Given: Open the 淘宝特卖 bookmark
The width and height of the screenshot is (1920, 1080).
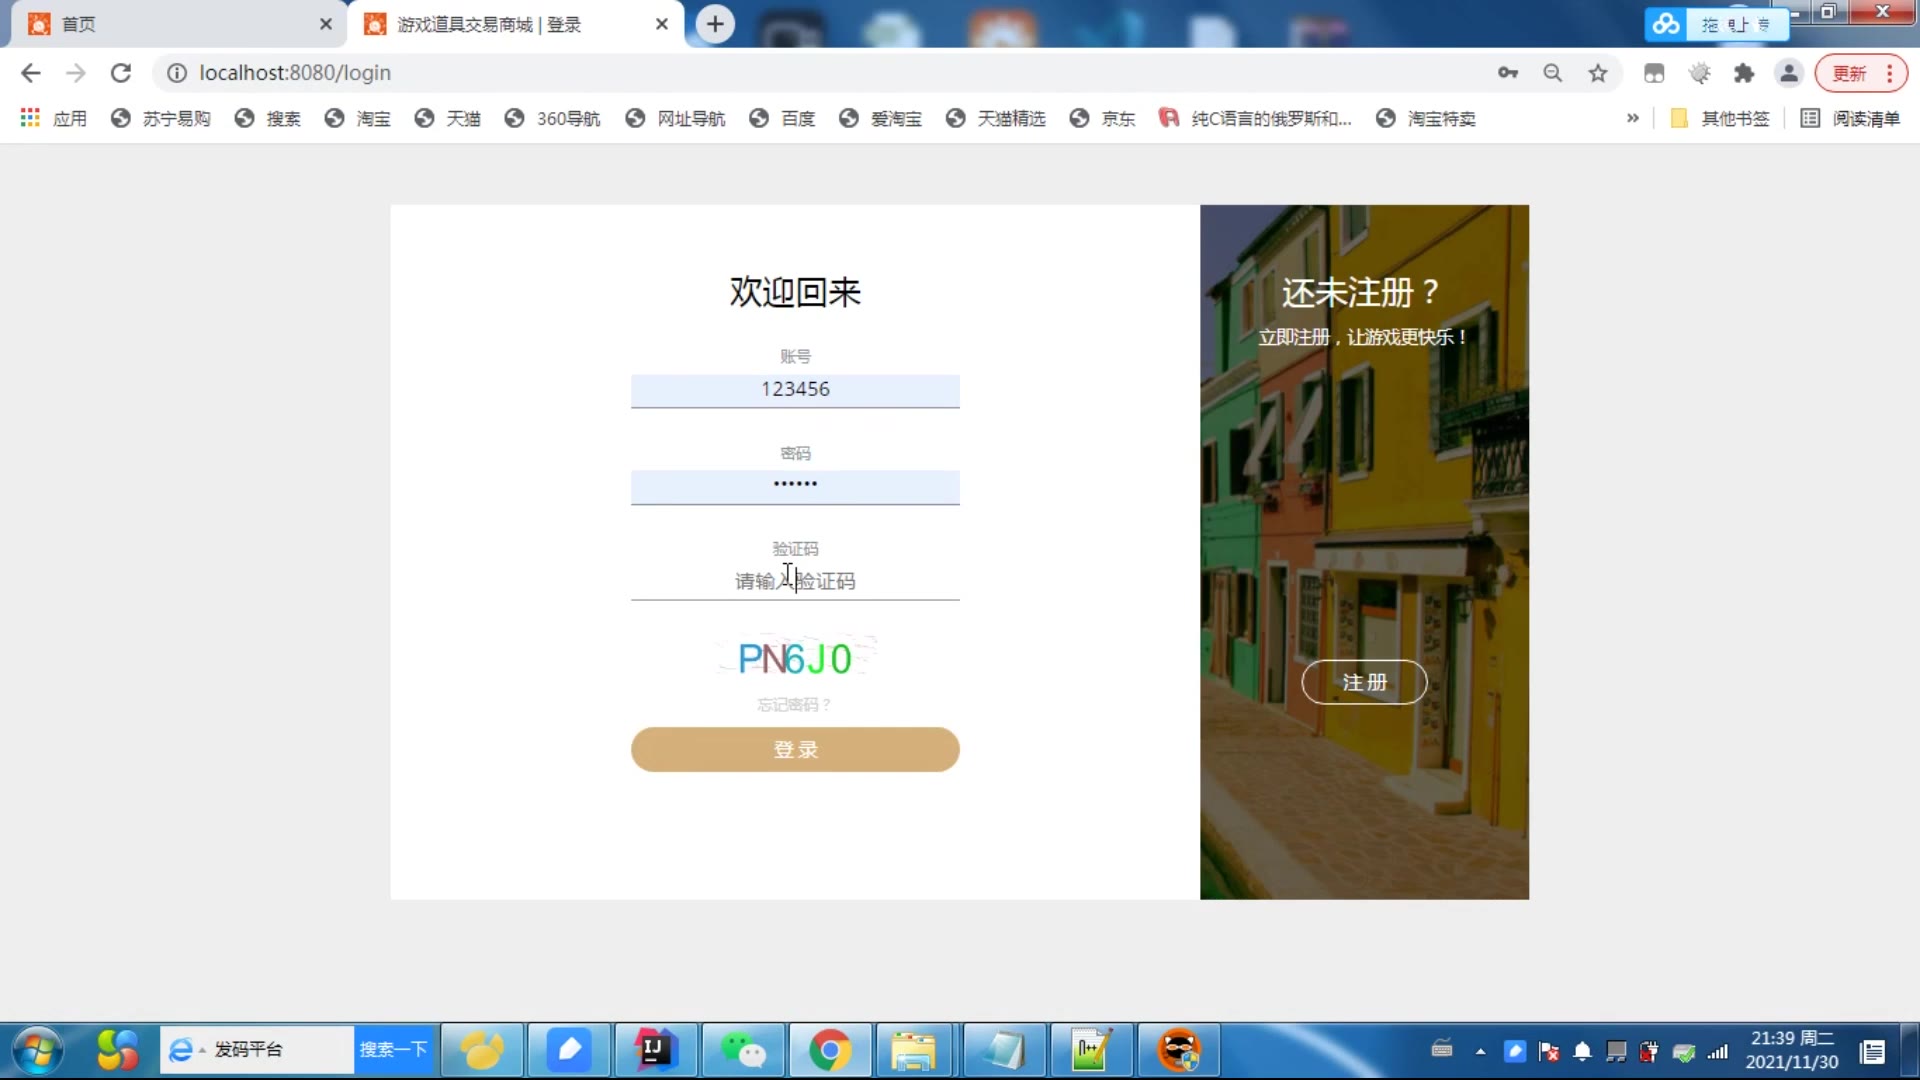Looking at the screenshot, I should click(1427, 118).
